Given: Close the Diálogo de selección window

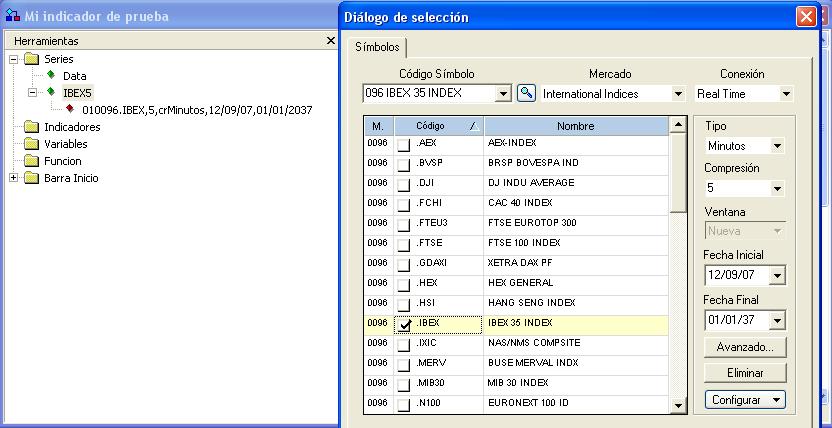Looking at the screenshot, I should pyautogui.click(x=806, y=17).
